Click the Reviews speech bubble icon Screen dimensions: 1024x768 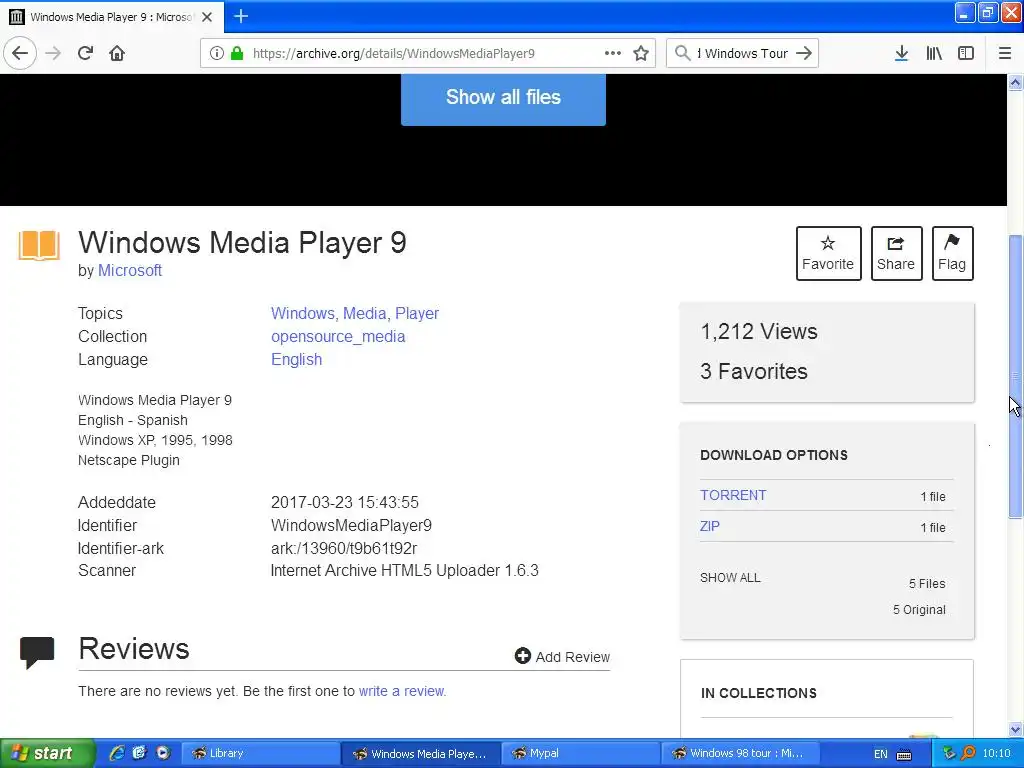pos(37,652)
